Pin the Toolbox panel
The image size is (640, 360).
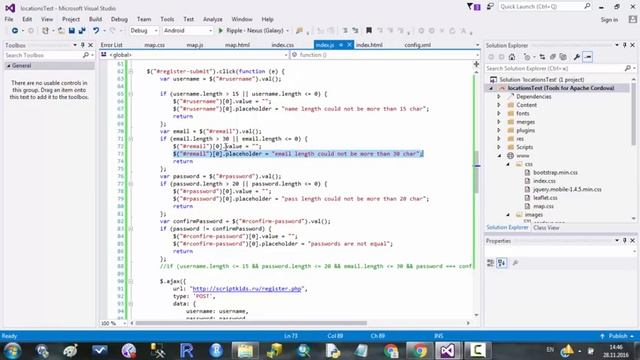coord(83,45)
